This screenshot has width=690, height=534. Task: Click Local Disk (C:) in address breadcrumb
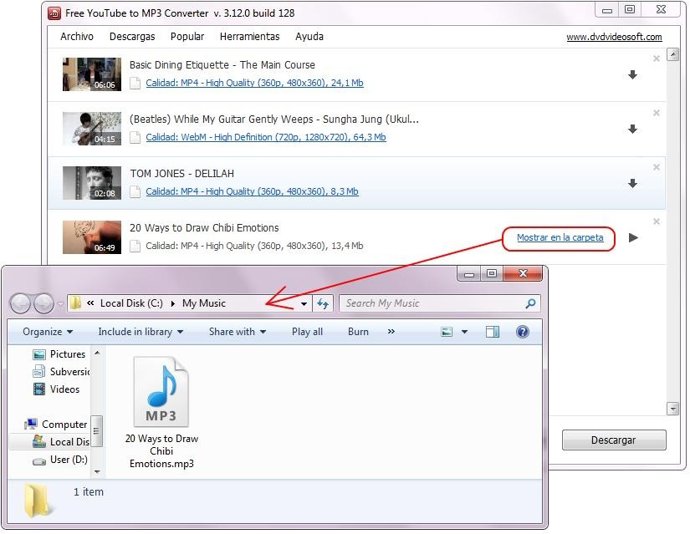(132, 303)
